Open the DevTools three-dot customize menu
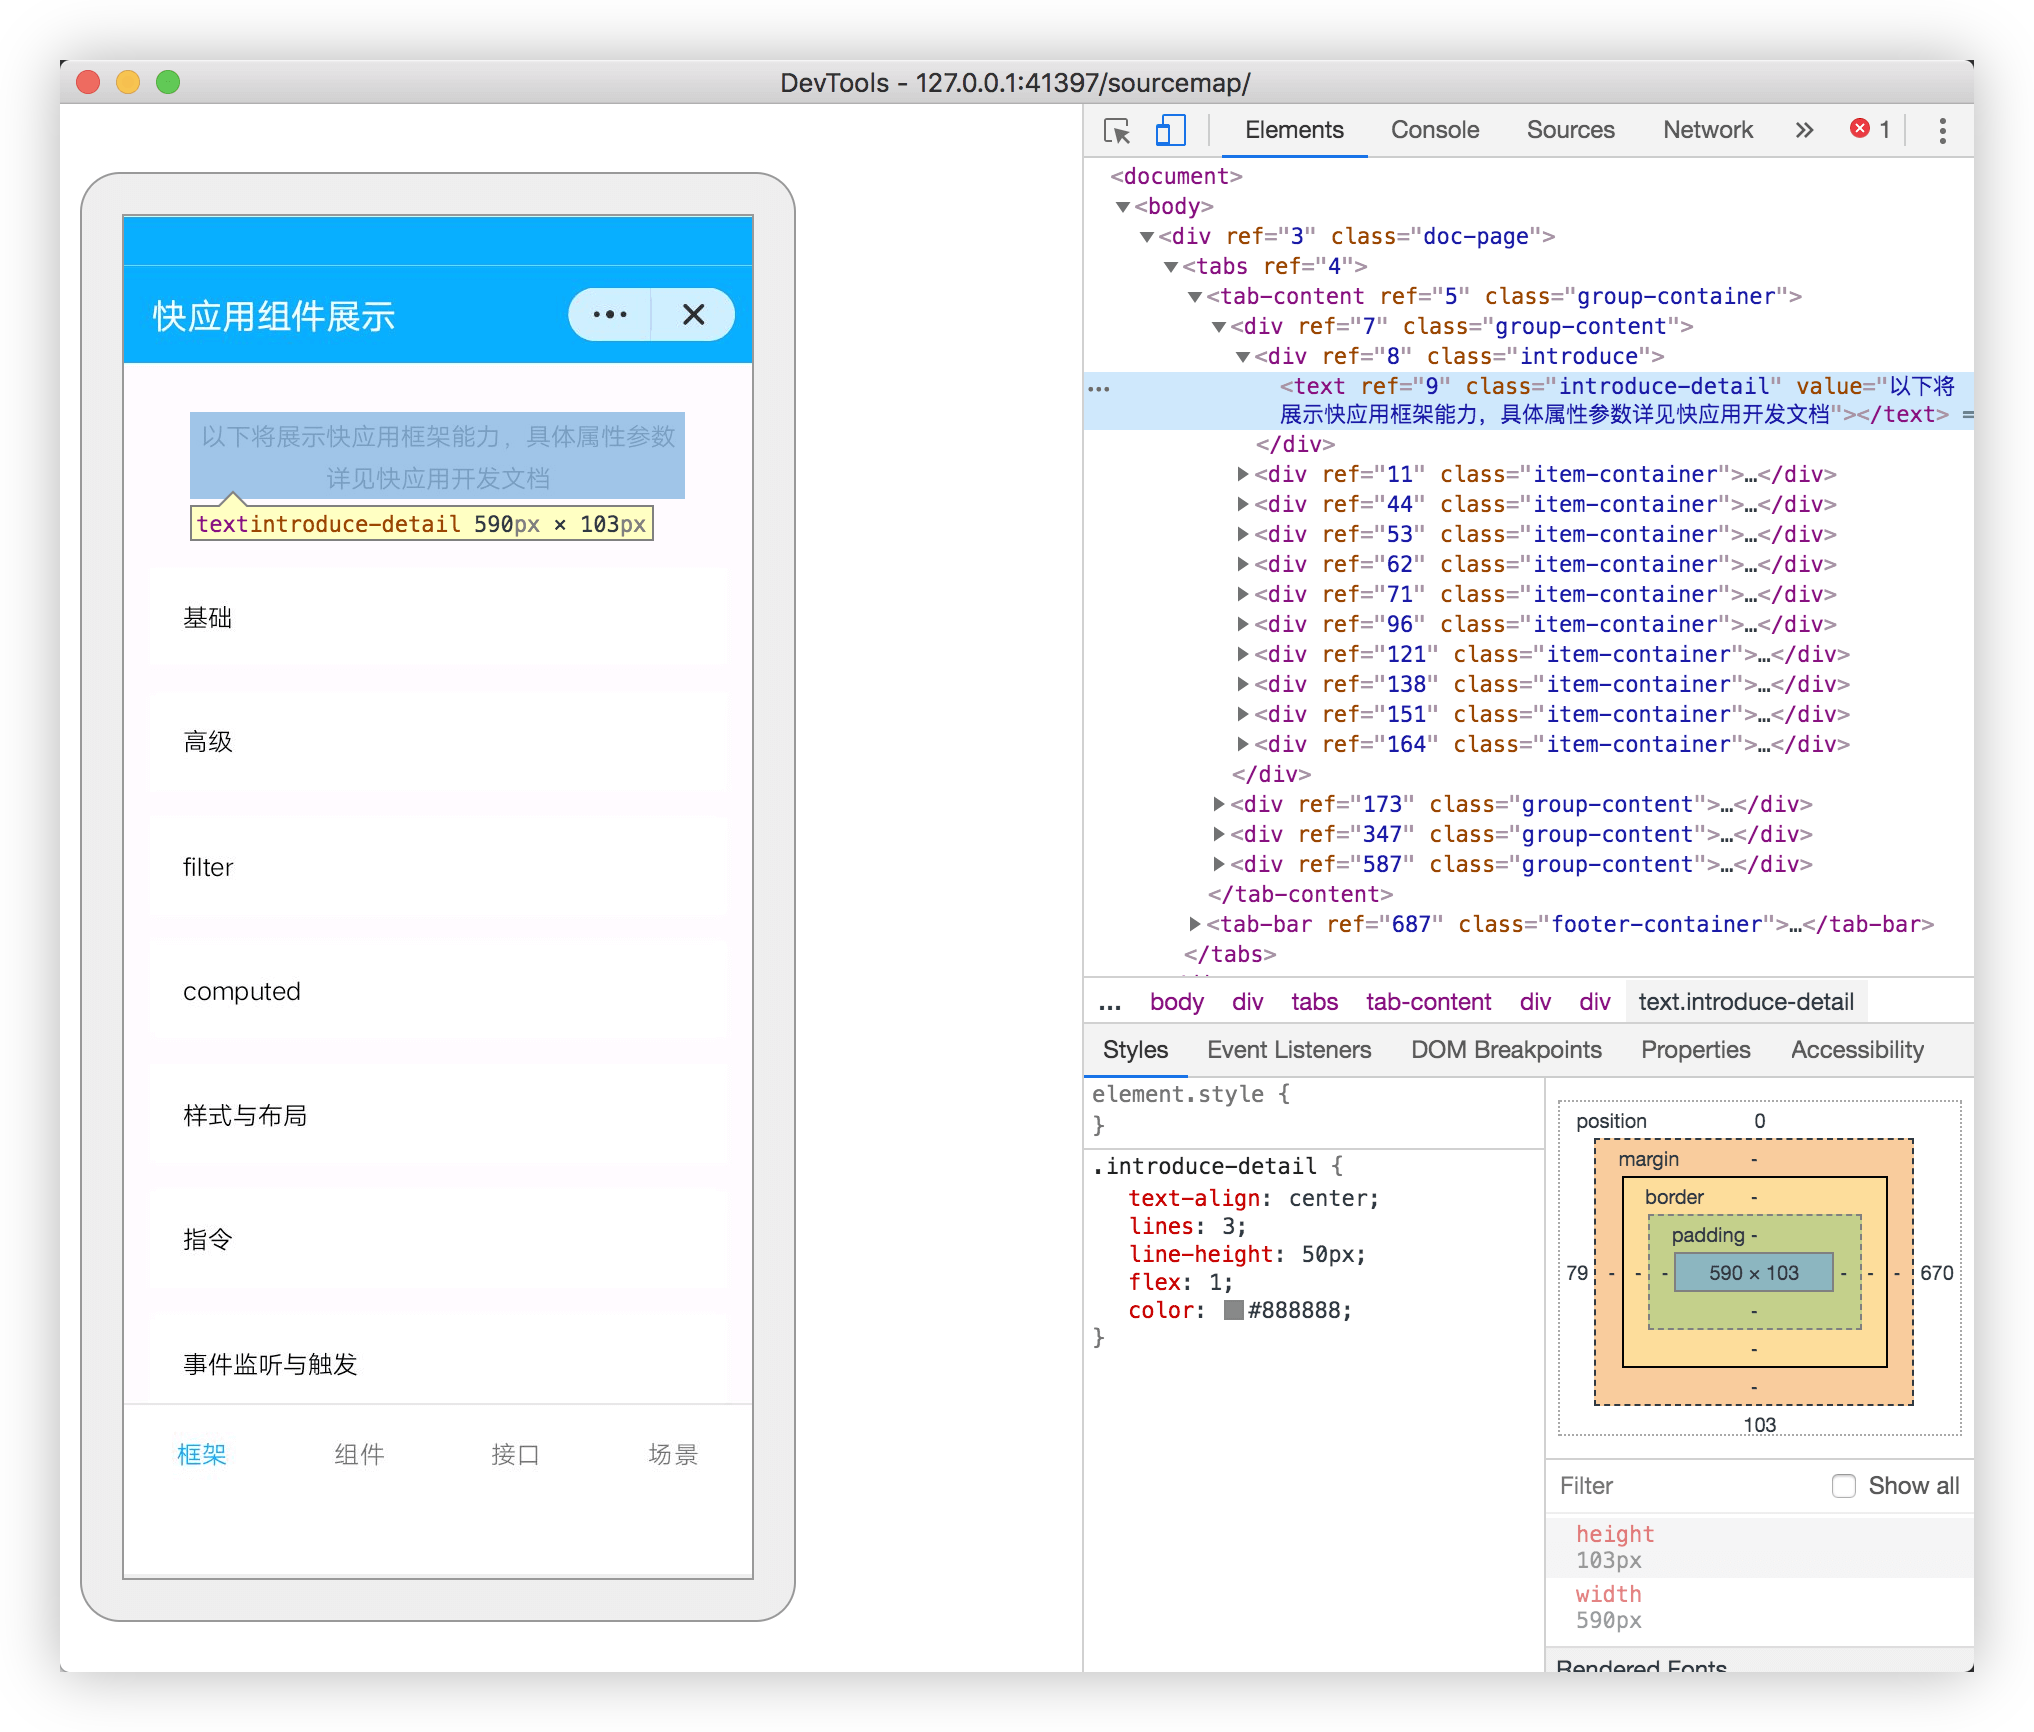 [1942, 131]
